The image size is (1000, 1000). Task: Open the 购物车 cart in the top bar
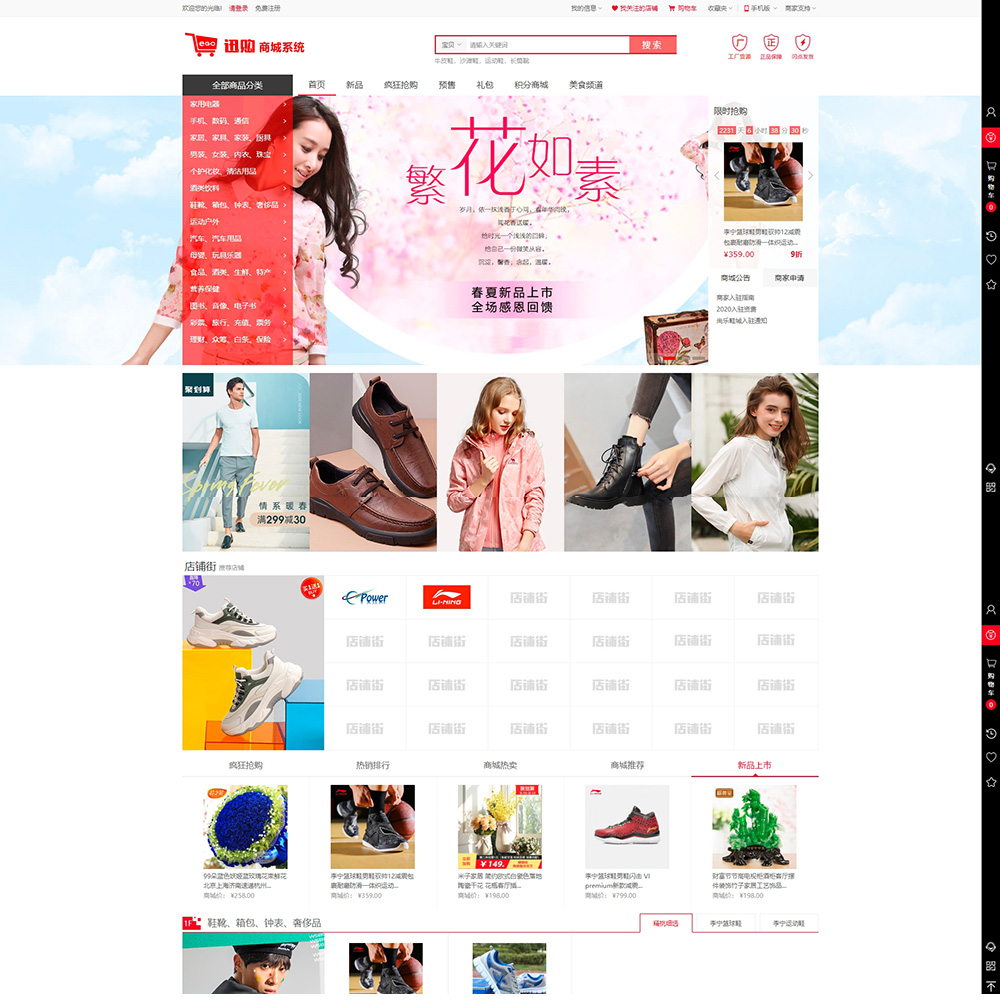[683, 8]
